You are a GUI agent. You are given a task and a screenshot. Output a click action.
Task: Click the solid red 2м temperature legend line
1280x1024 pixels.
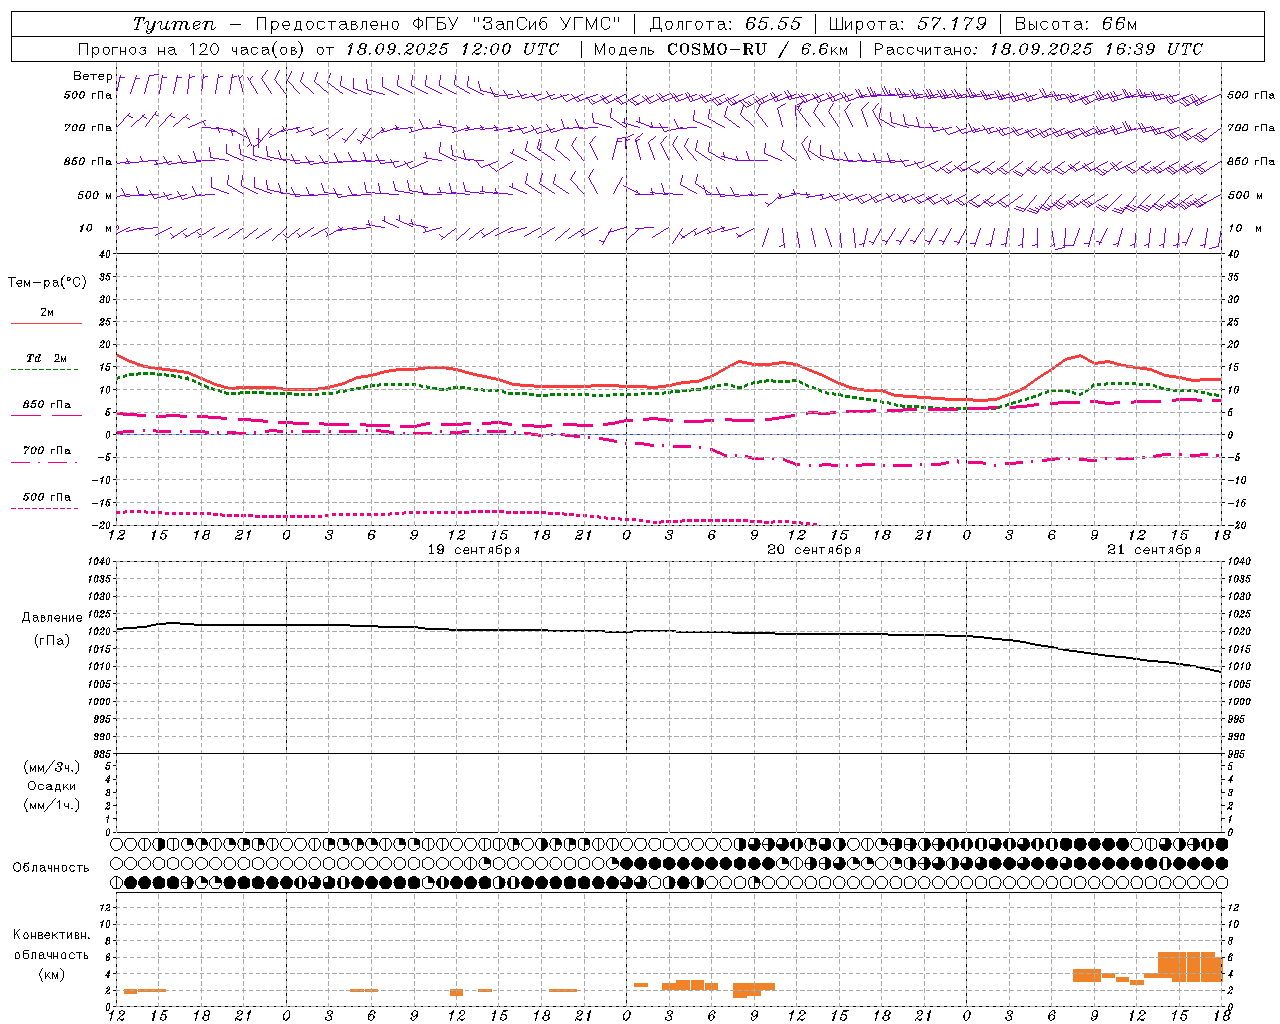click(46, 323)
